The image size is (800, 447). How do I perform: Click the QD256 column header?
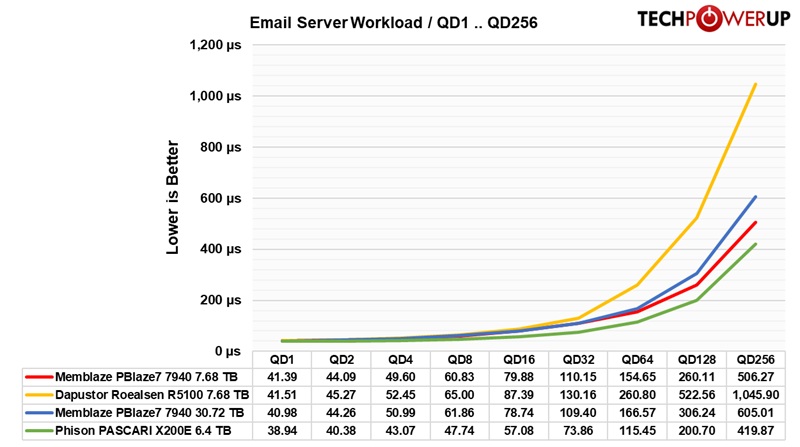pyautogui.click(x=755, y=358)
